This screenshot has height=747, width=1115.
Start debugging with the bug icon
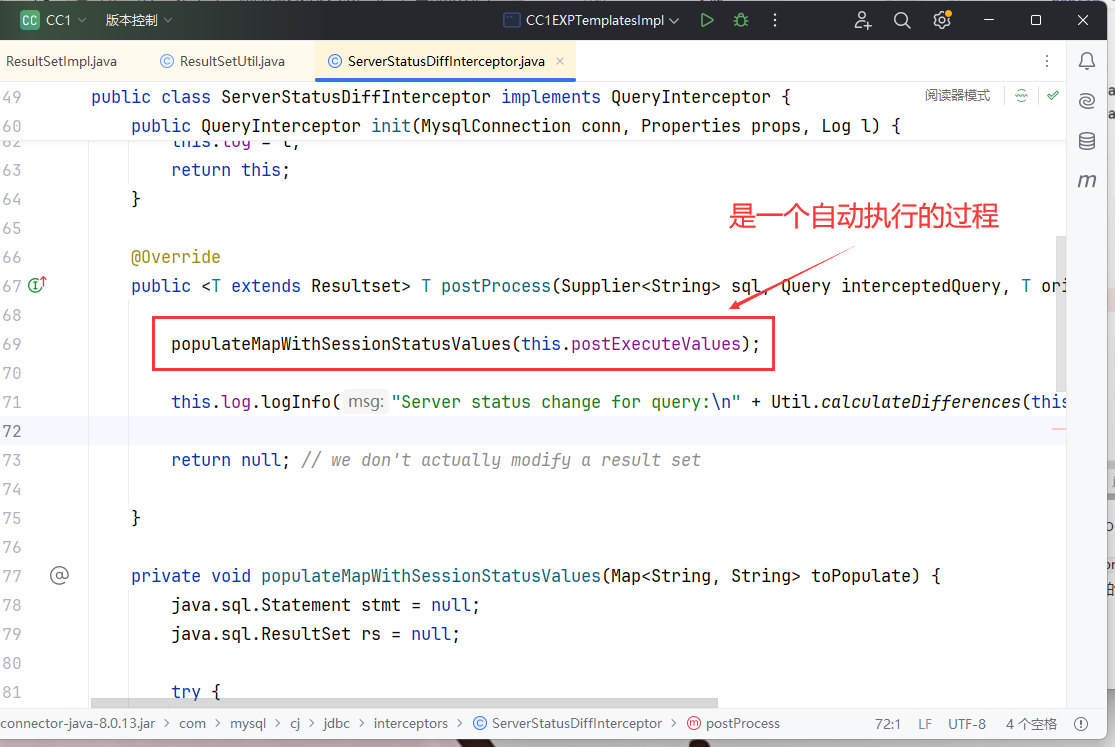740,20
